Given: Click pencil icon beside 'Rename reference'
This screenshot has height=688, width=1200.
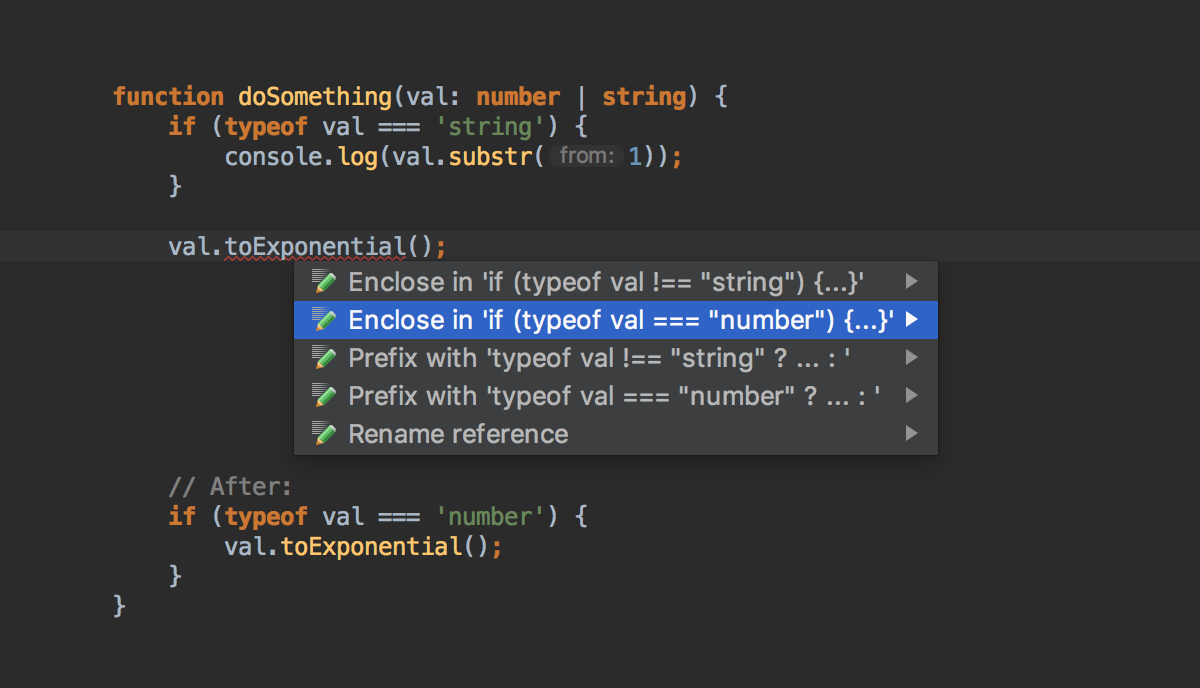Looking at the screenshot, I should coord(323,434).
